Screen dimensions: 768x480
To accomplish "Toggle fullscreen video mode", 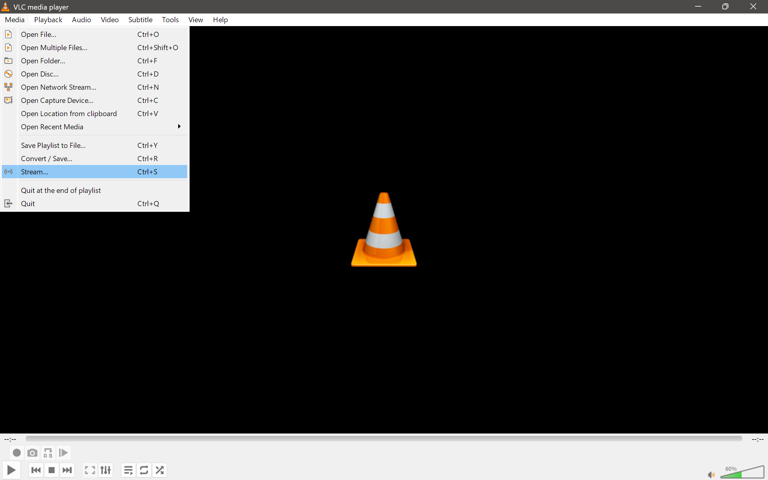I will (90, 470).
